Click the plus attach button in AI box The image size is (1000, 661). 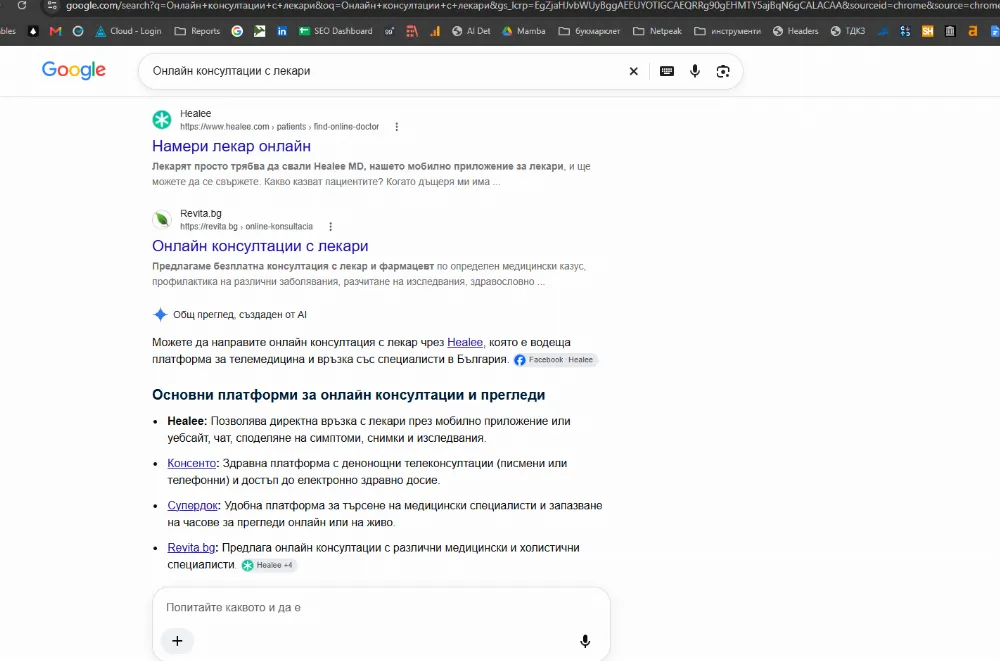(177, 641)
